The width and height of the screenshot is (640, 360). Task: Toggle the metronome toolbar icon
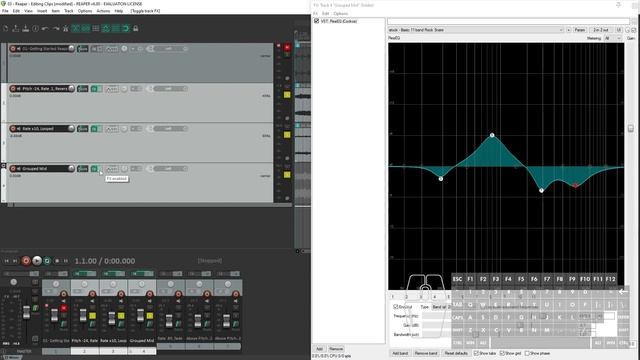[x=65, y=29]
